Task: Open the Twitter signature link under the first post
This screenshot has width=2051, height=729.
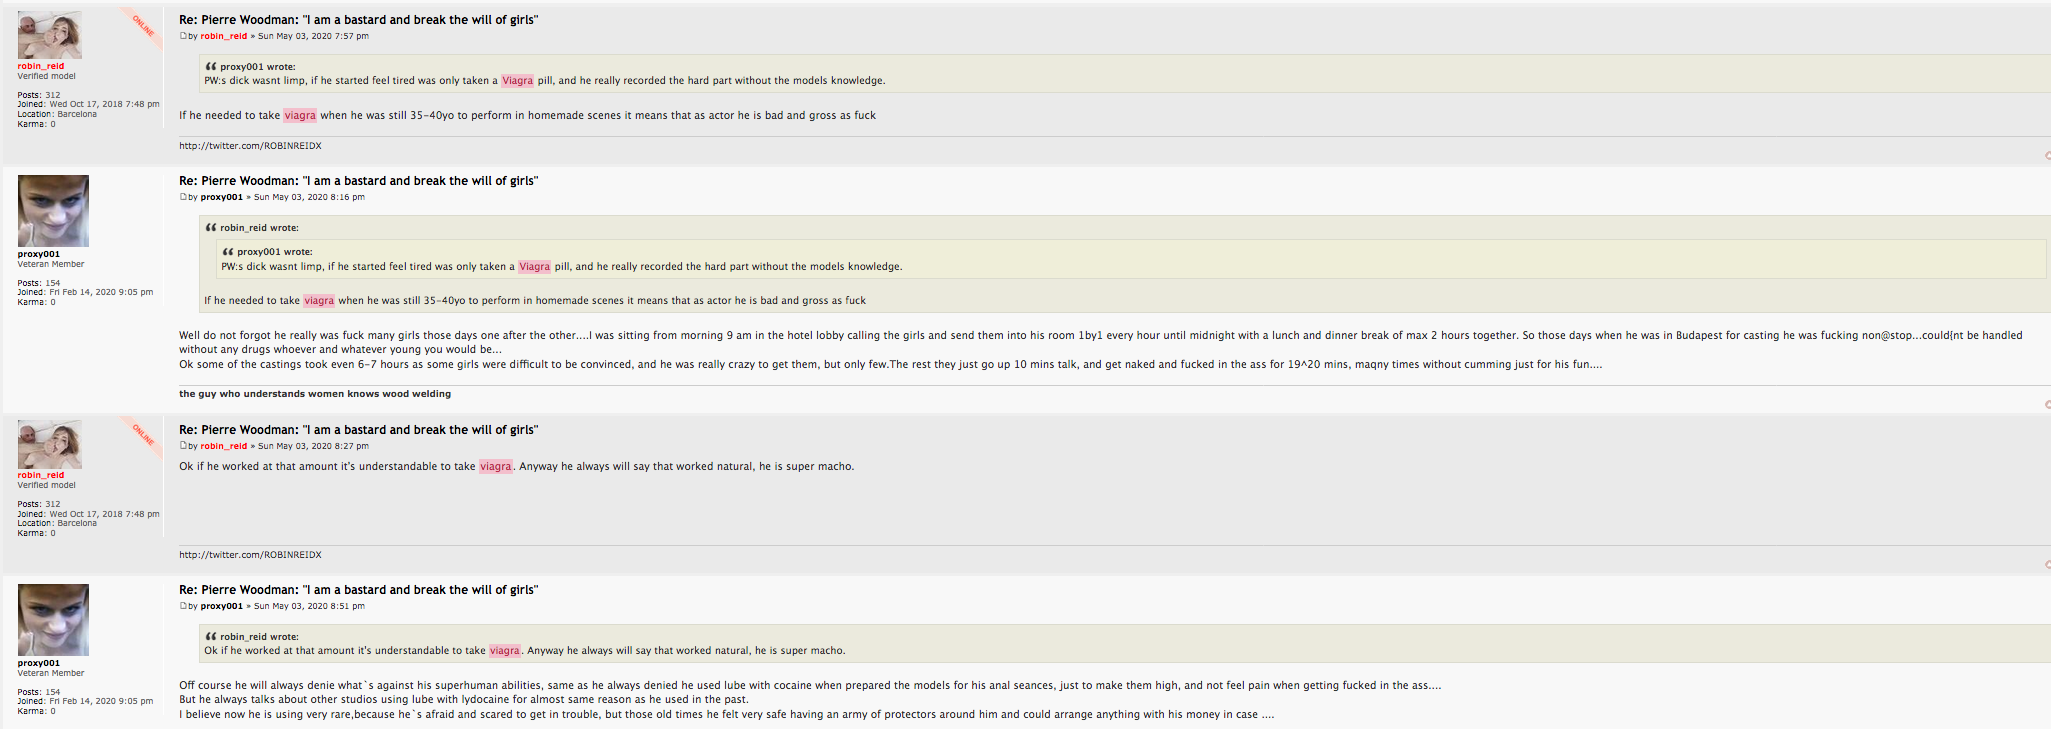Action: 250,146
